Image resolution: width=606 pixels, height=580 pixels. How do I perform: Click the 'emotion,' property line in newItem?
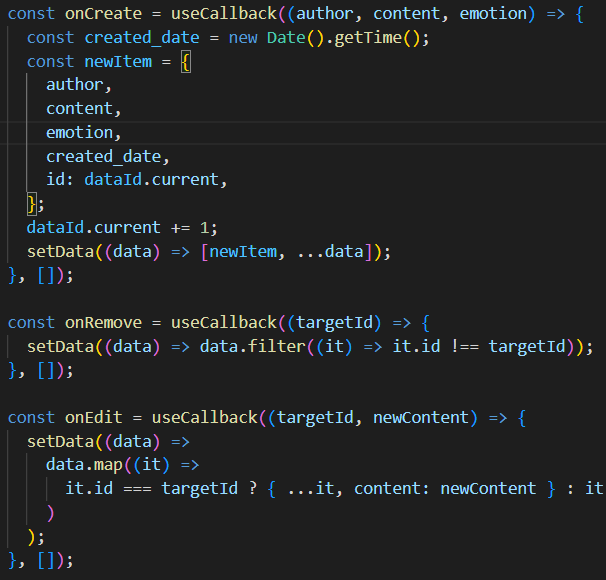point(83,133)
